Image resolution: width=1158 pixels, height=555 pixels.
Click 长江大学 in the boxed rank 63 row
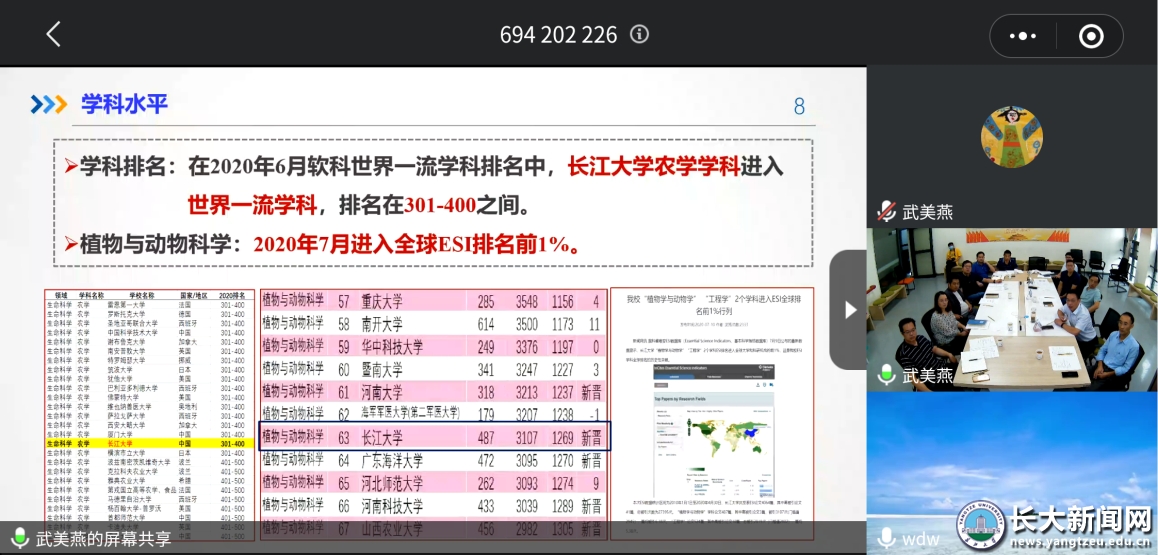(382, 438)
